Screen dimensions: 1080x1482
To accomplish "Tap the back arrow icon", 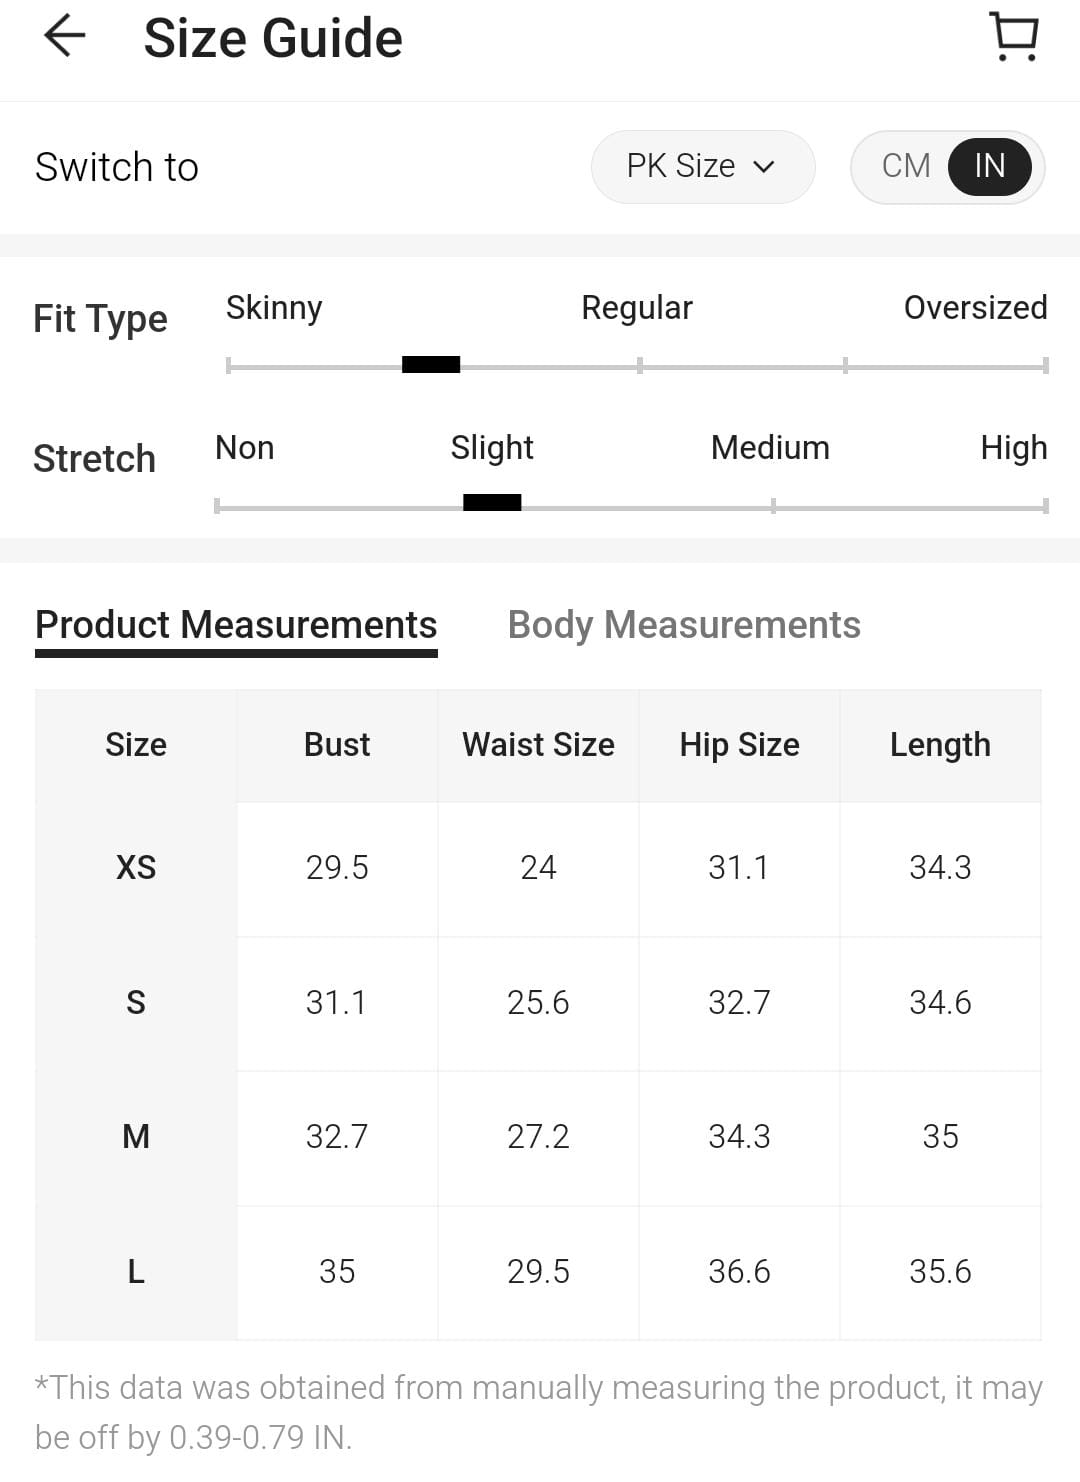I will pos(65,37).
